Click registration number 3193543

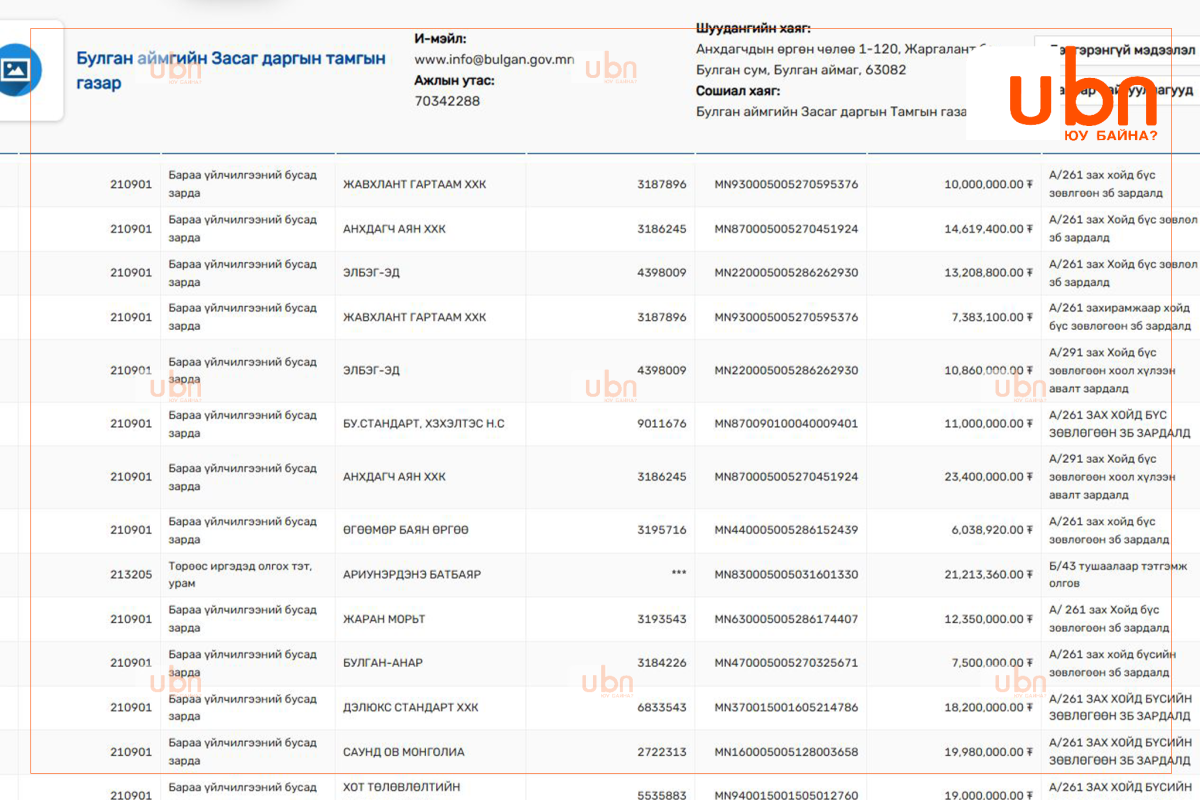coord(662,619)
